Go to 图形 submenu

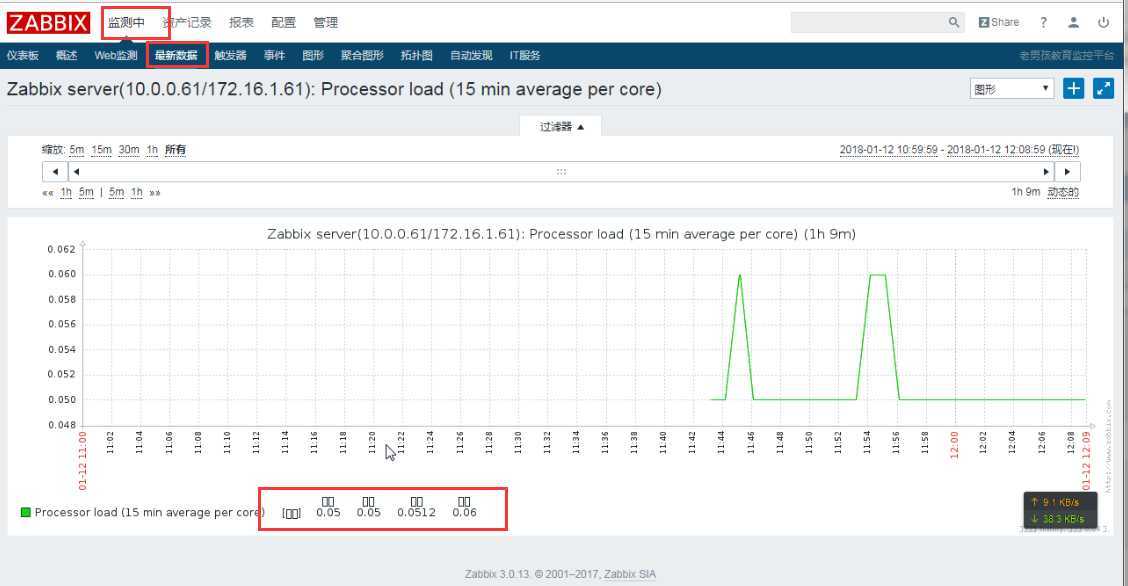[x=313, y=55]
